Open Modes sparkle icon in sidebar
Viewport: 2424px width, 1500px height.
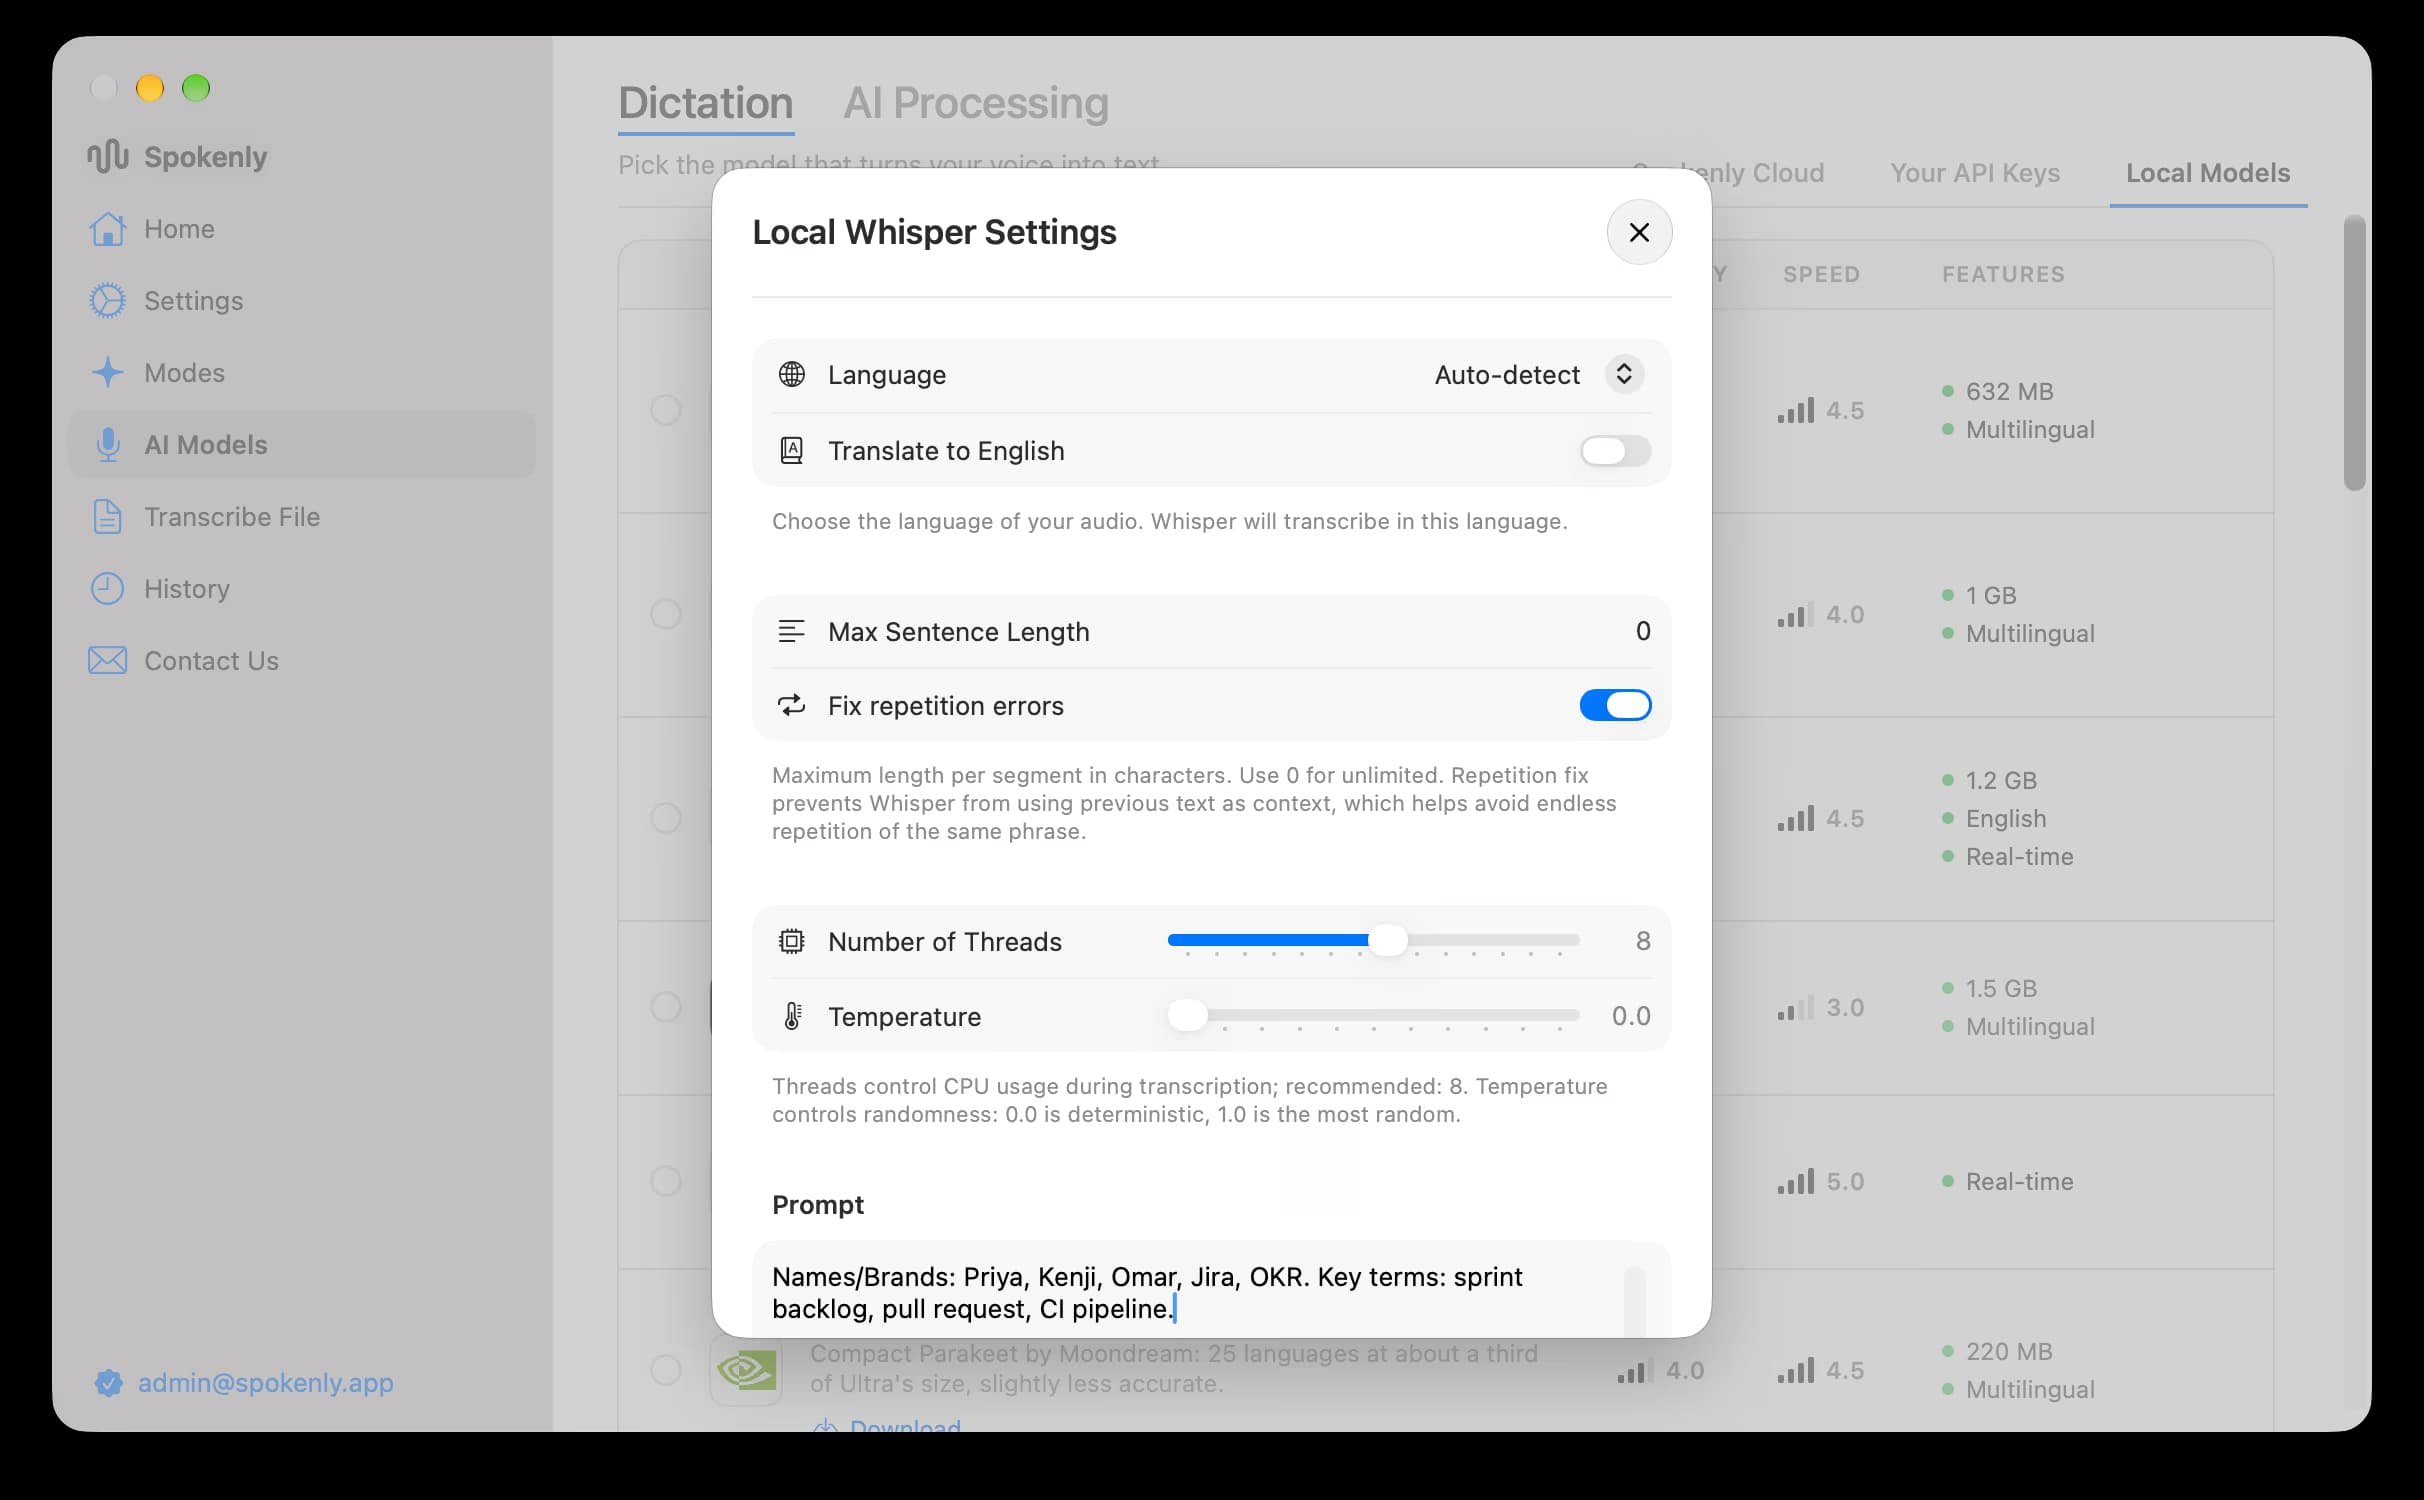pos(107,373)
